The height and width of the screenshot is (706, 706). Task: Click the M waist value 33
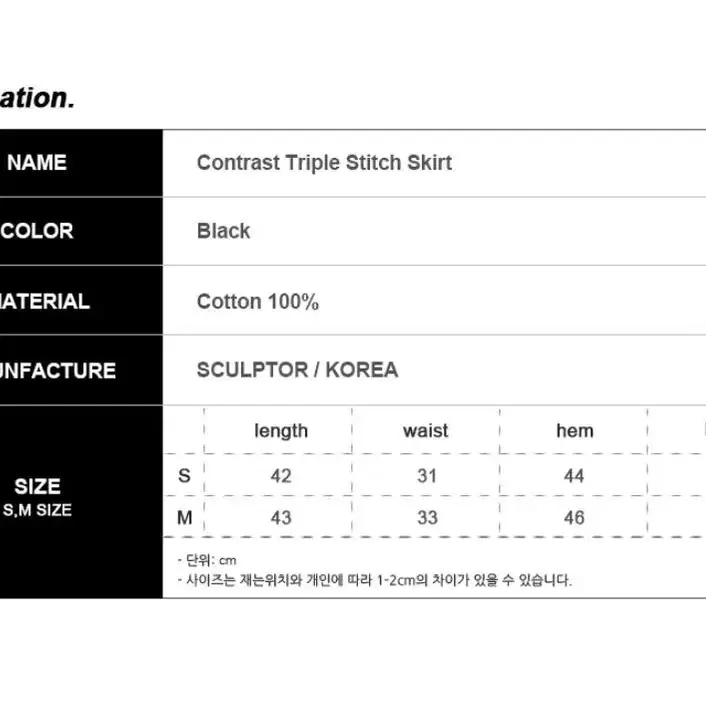point(427,518)
